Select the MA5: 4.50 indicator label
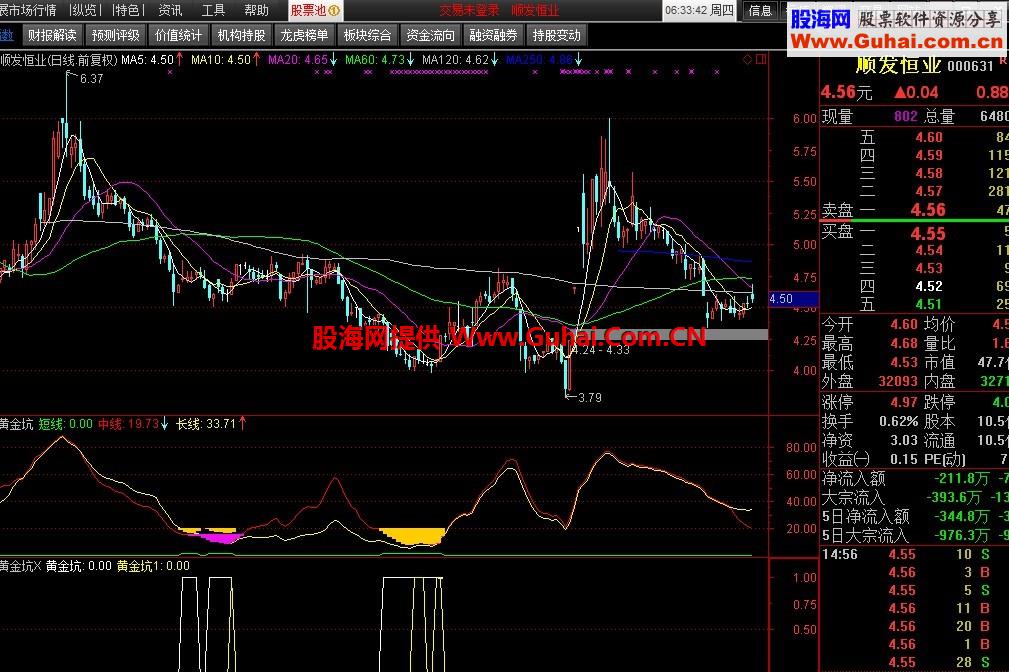 152,60
